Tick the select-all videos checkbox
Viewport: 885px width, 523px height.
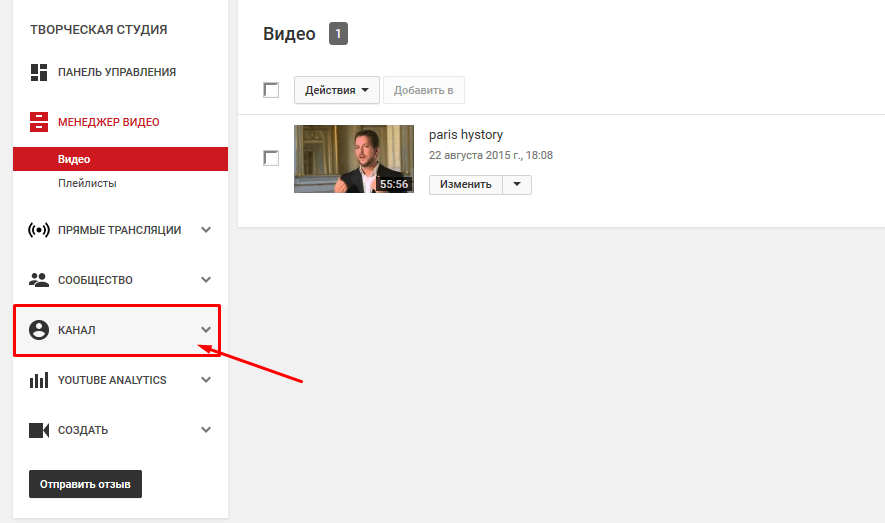(x=271, y=90)
